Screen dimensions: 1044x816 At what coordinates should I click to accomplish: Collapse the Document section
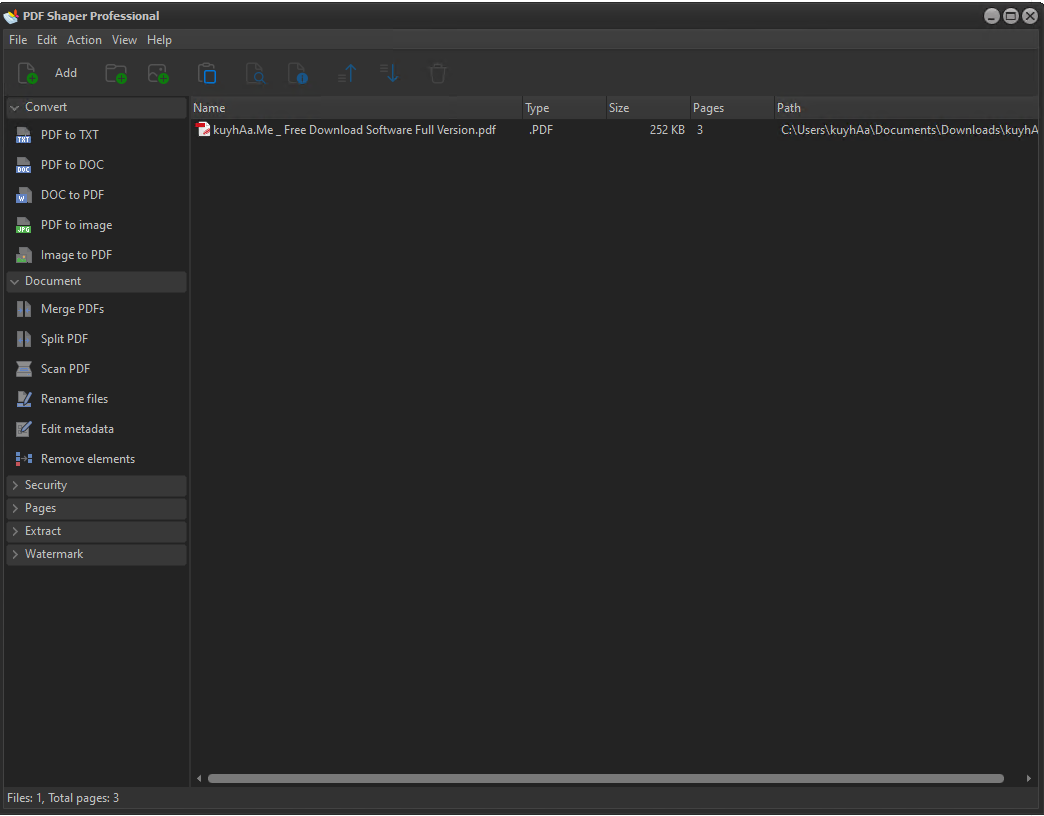click(15, 282)
